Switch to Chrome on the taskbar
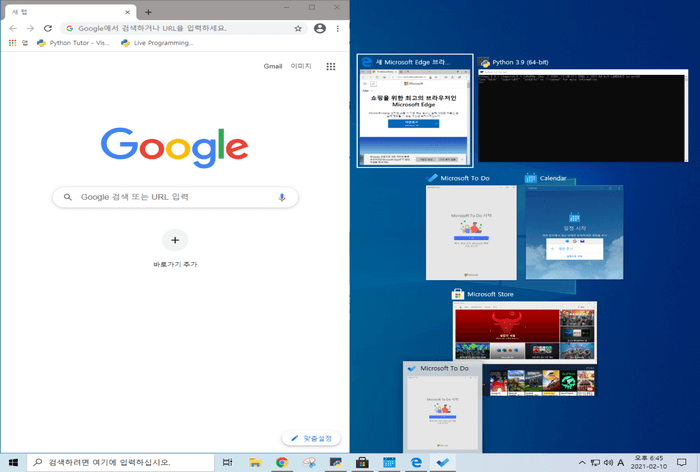 click(282, 463)
